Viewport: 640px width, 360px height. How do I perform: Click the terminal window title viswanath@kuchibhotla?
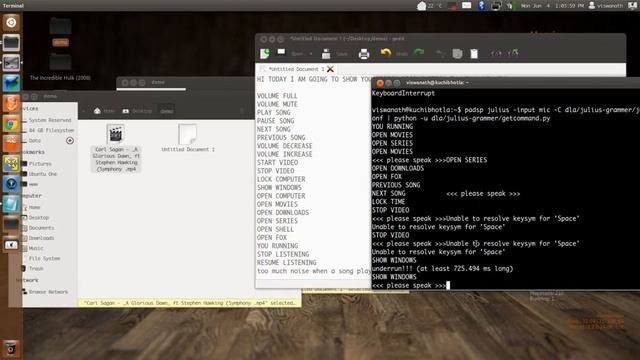pyautogui.click(x=437, y=83)
